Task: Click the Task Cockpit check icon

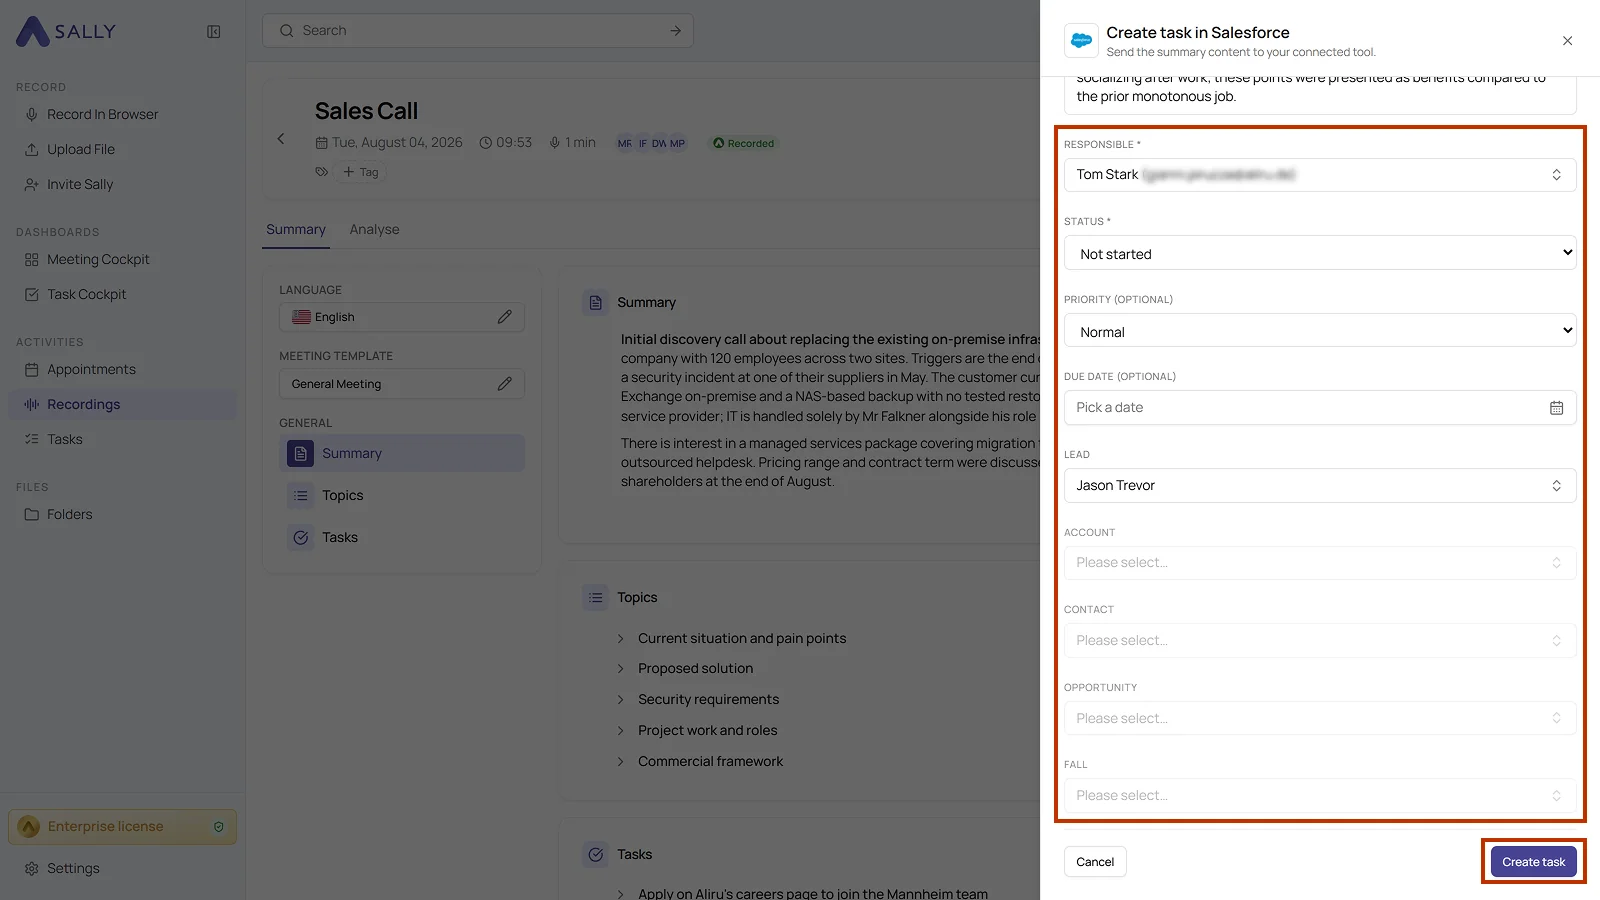Action: tap(32, 295)
